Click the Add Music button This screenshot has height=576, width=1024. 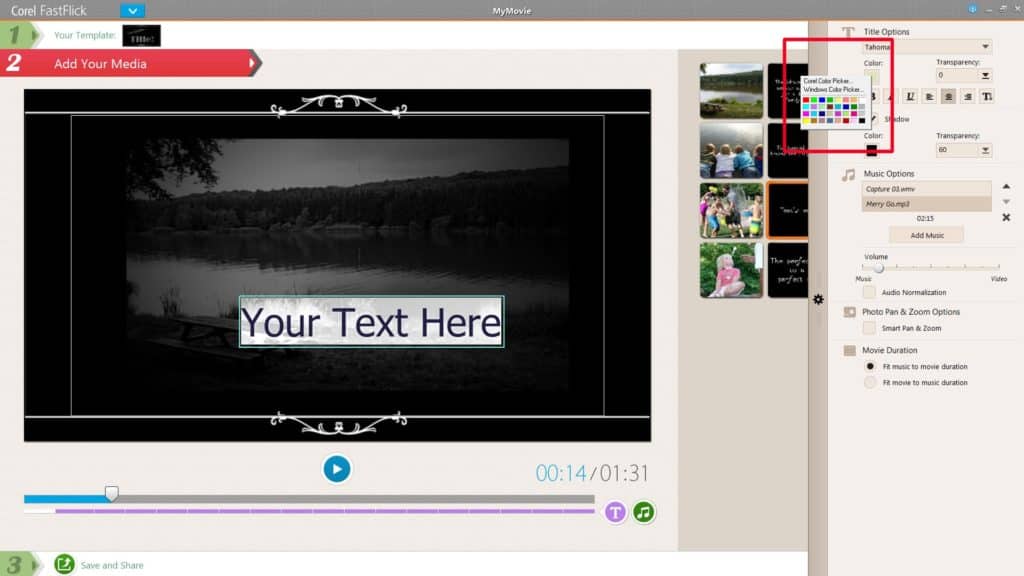point(927,235)
